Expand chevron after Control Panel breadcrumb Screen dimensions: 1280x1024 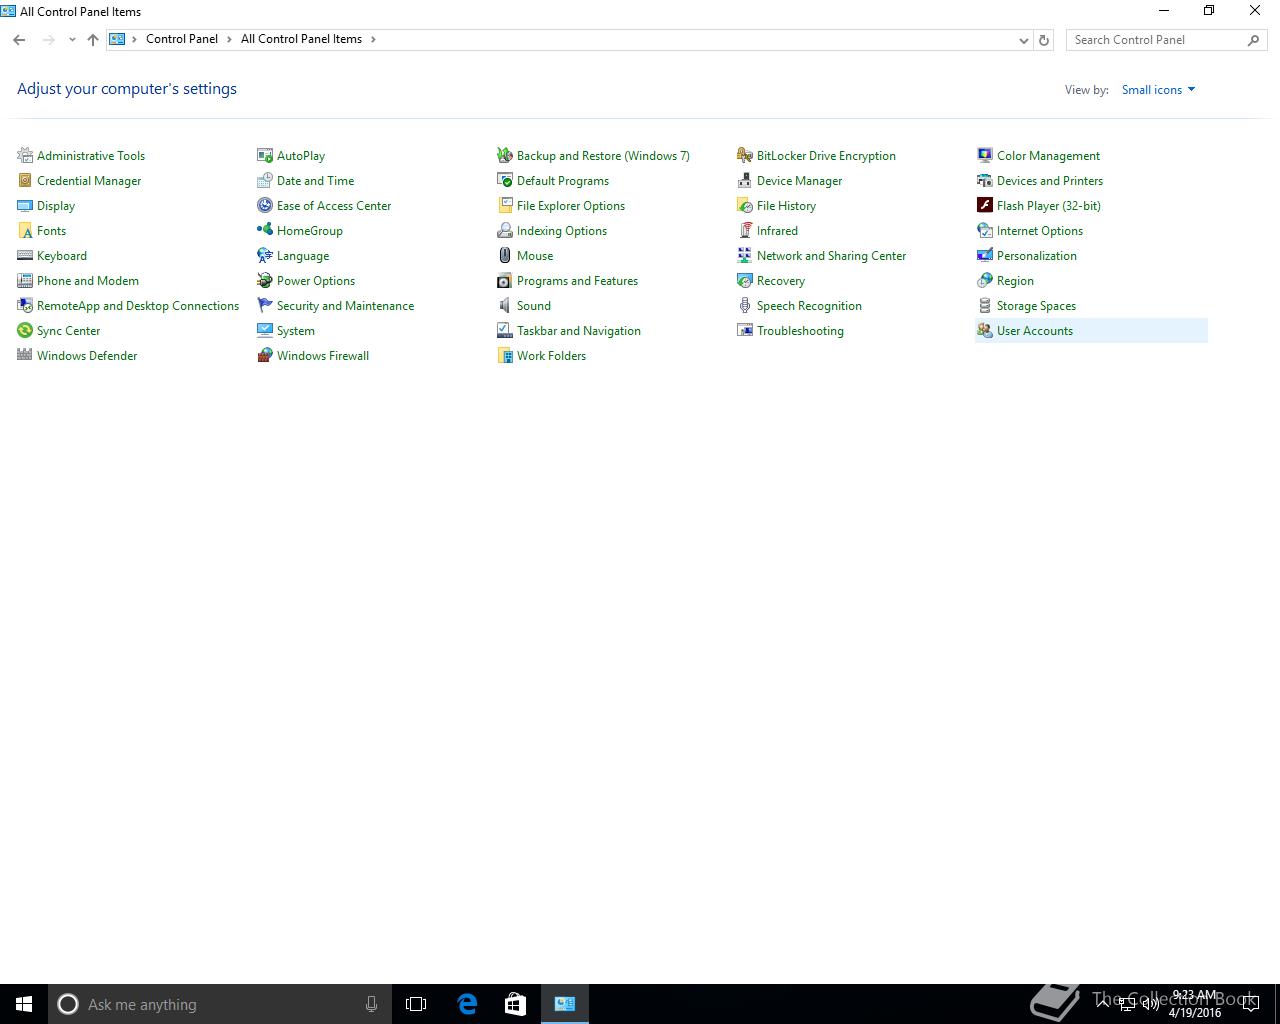coord(229,39)
